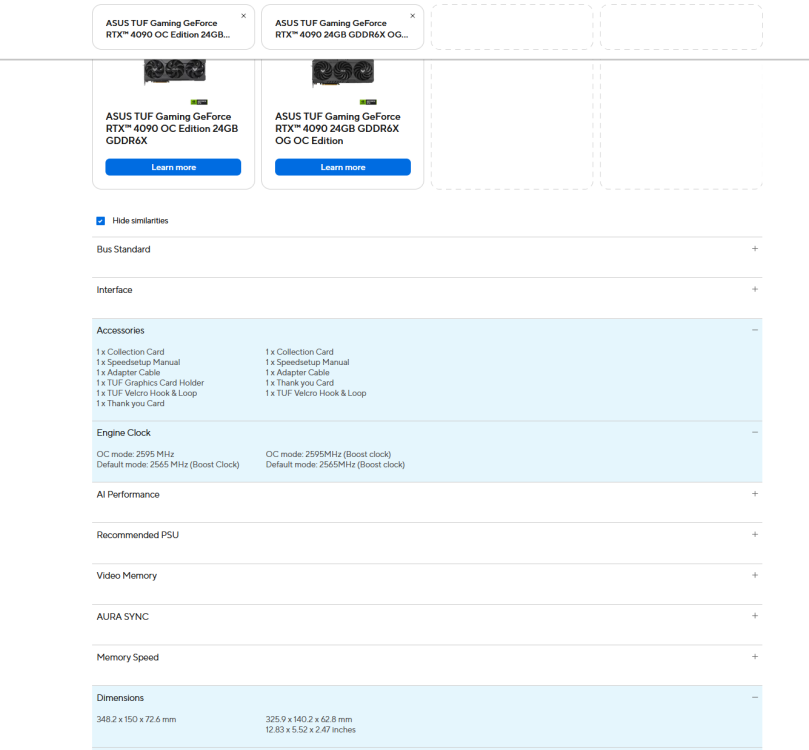Click Learn more for OG OC Edition card
Viewport: 809px width, 750px height.
click(343, 167)
